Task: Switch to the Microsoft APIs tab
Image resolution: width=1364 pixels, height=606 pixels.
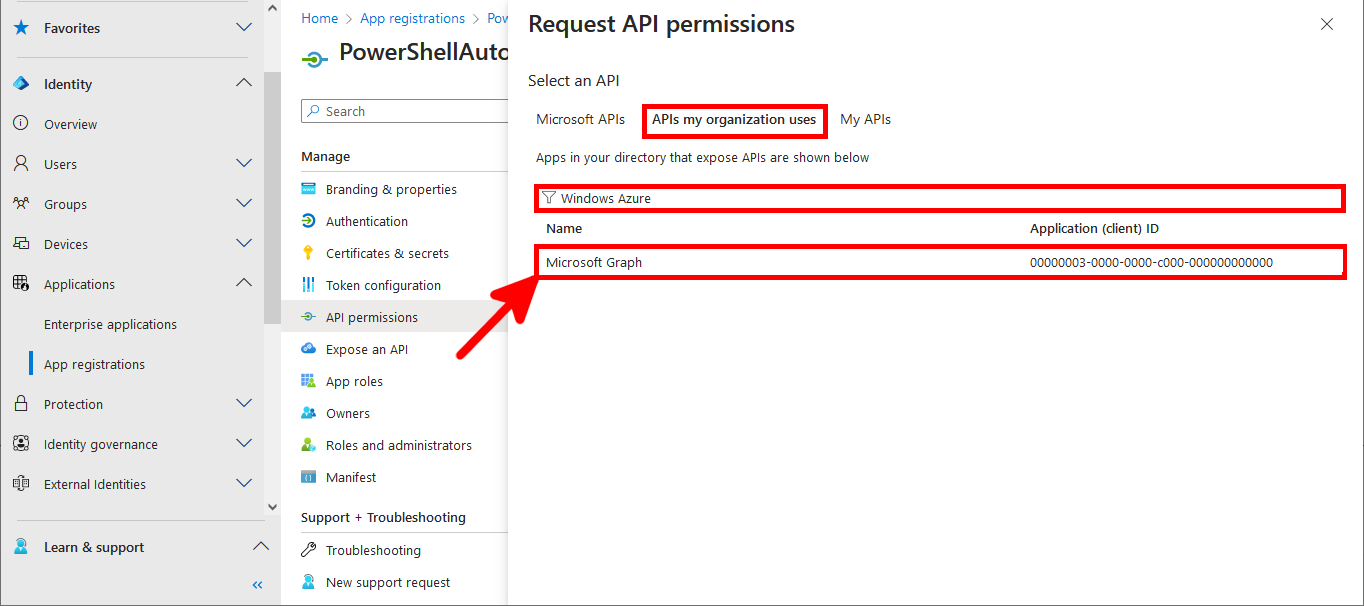Action: [x=581, y=119]
